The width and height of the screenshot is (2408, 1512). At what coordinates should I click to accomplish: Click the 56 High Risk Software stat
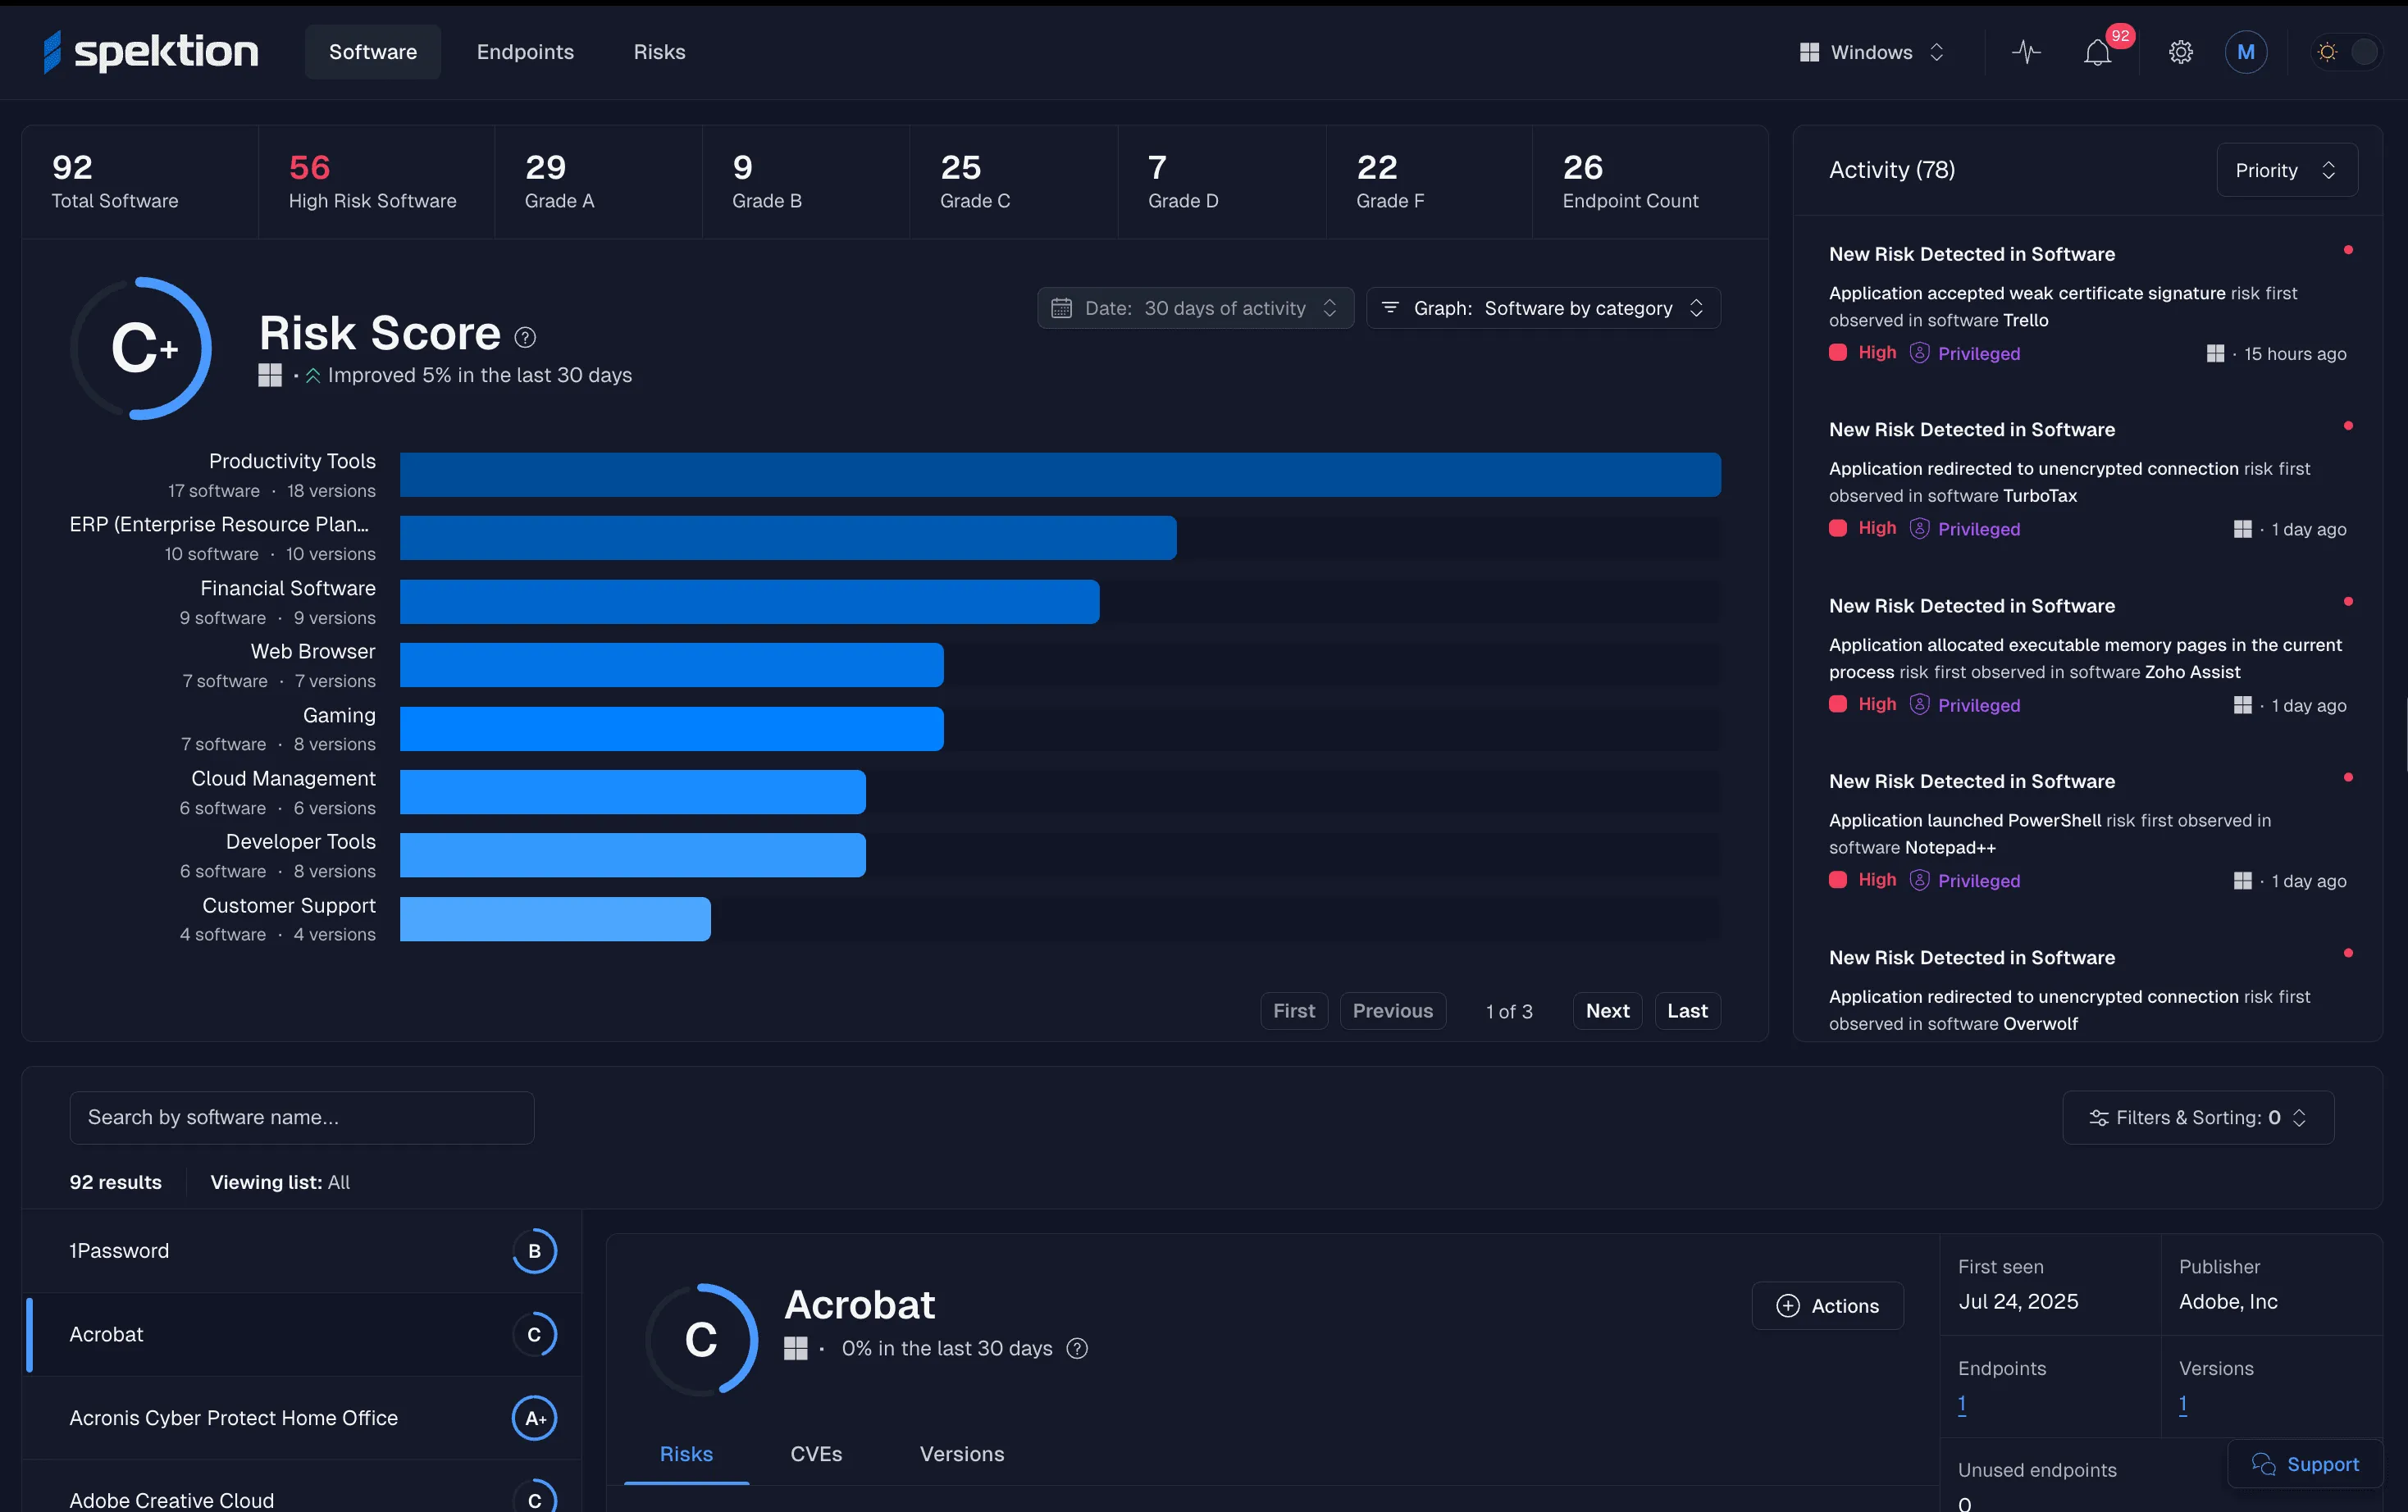tap(376, 182)
